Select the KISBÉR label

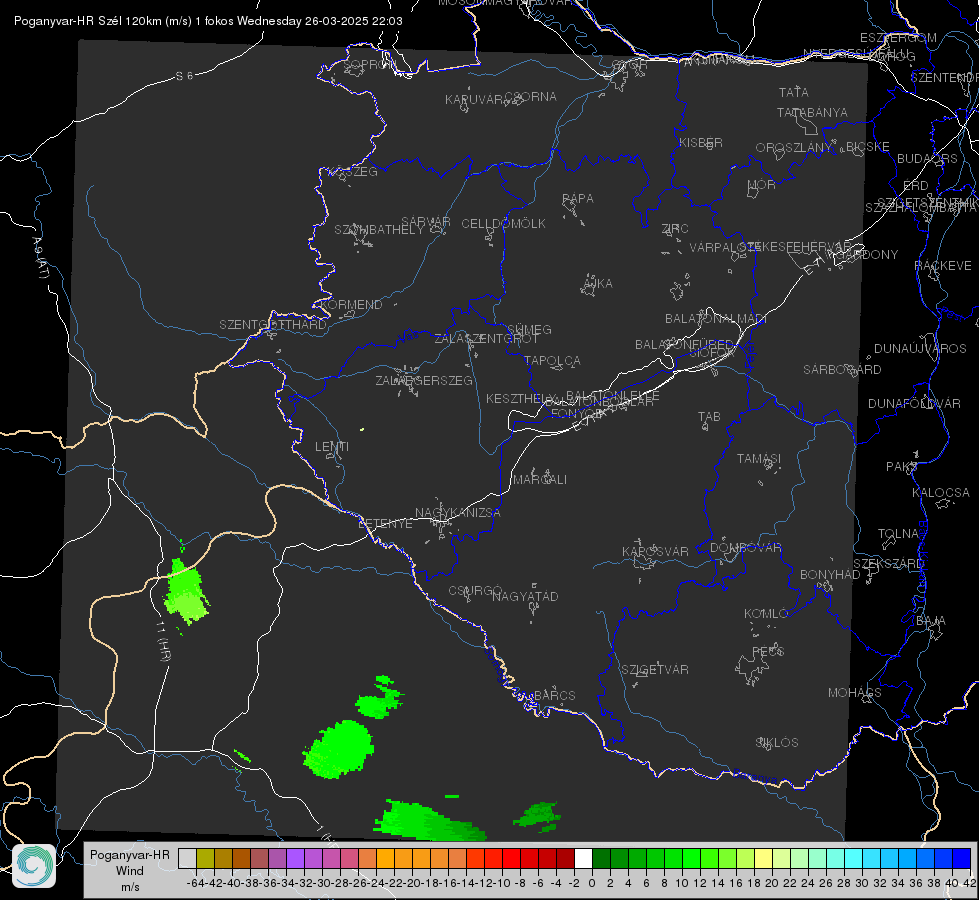click(x=701, y=142)
